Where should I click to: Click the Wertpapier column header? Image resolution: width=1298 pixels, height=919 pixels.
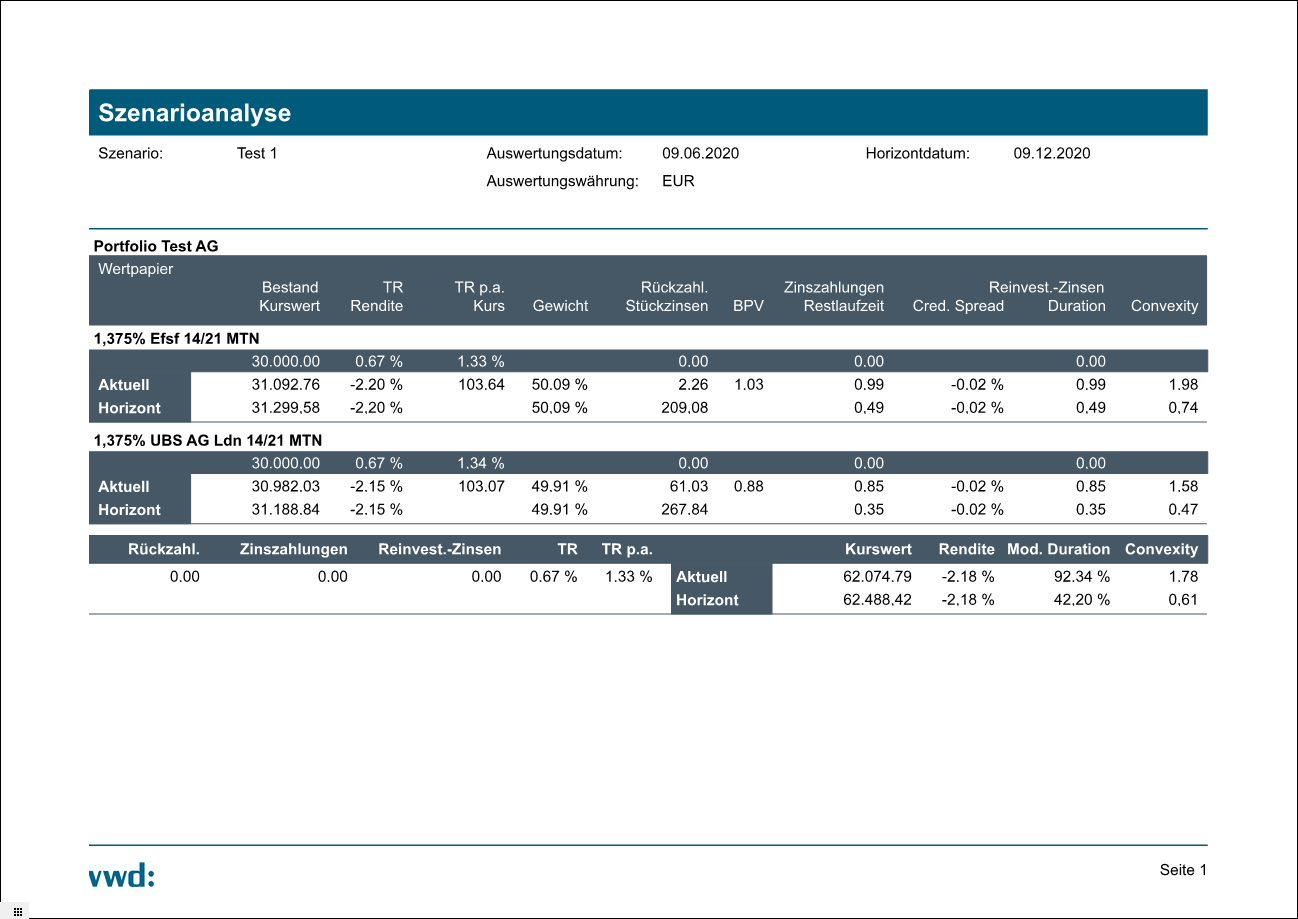click(135, 269)
